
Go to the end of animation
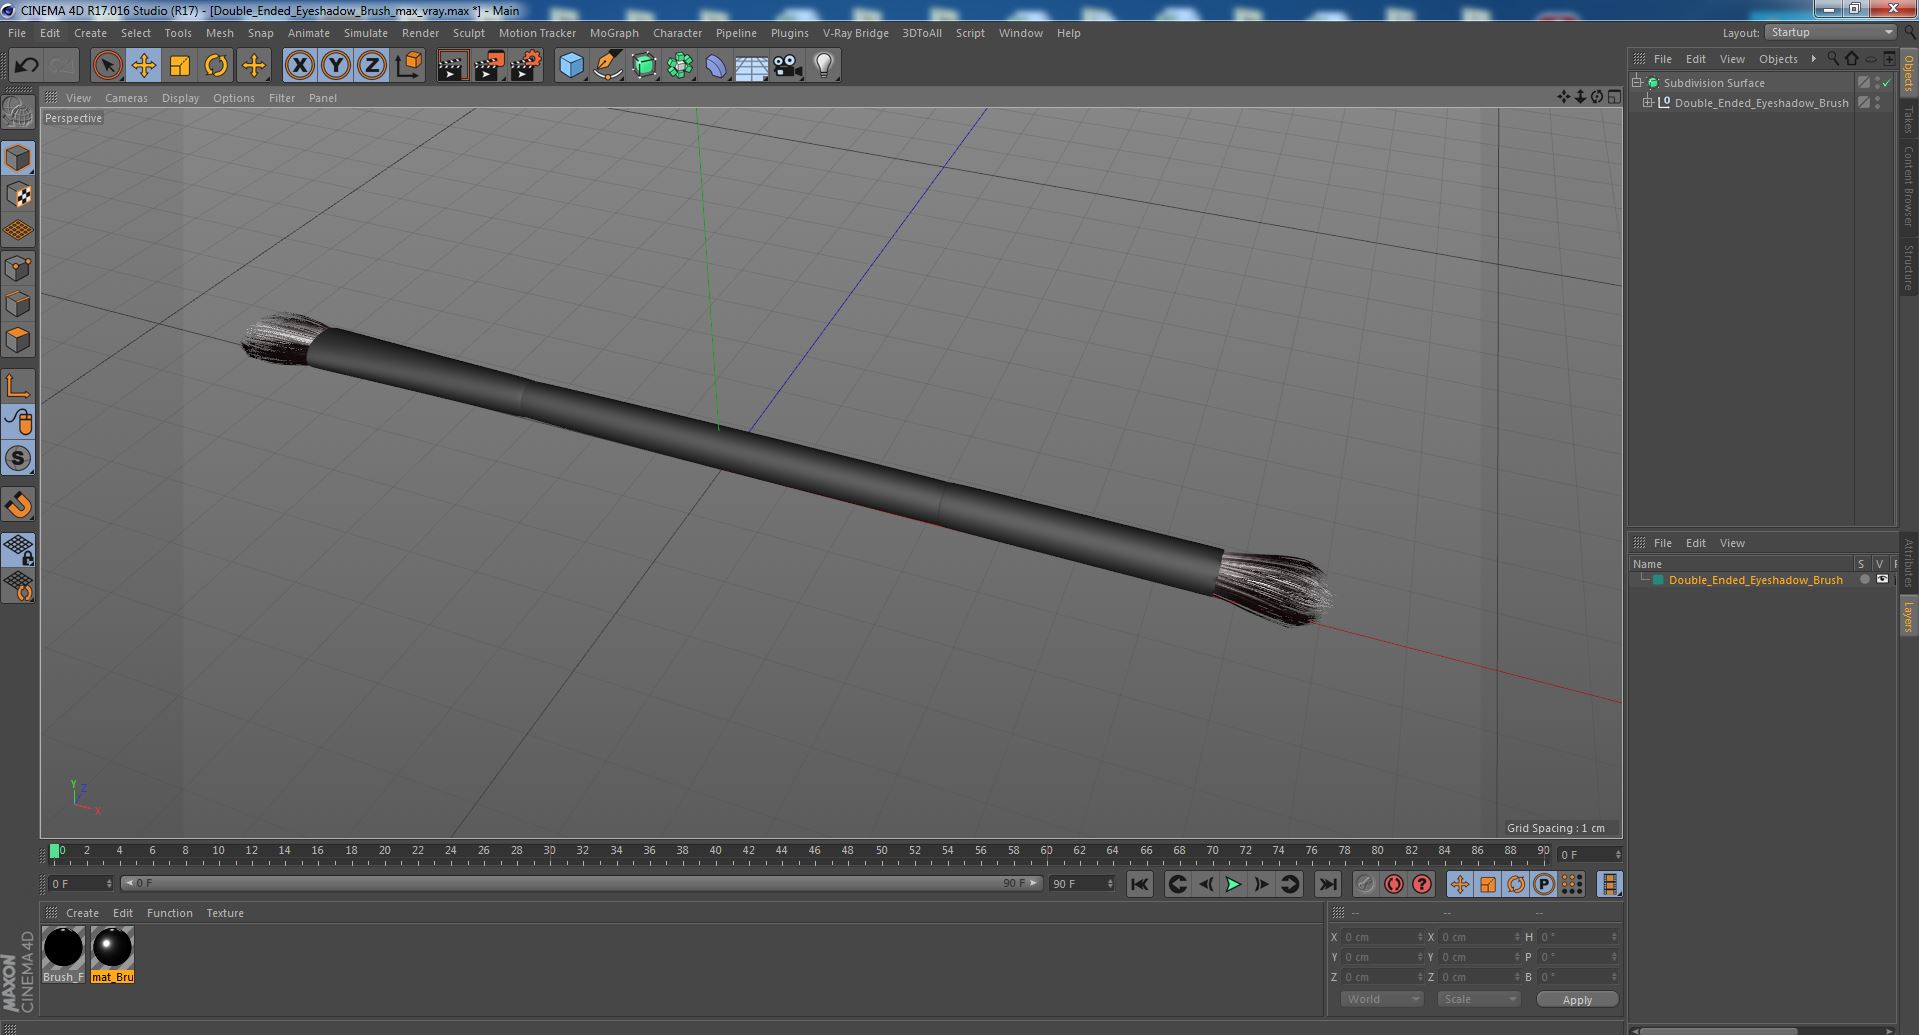point(1327,884)
